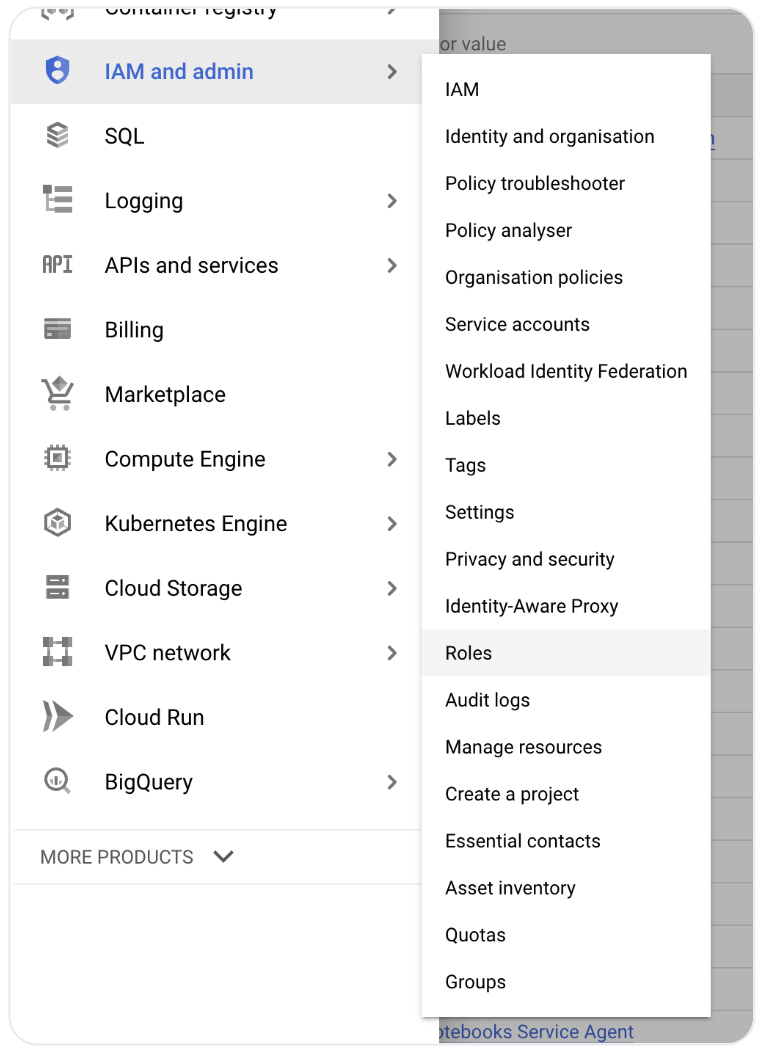
Task: Open the Billing menu entry
Action: click(216, 330)
